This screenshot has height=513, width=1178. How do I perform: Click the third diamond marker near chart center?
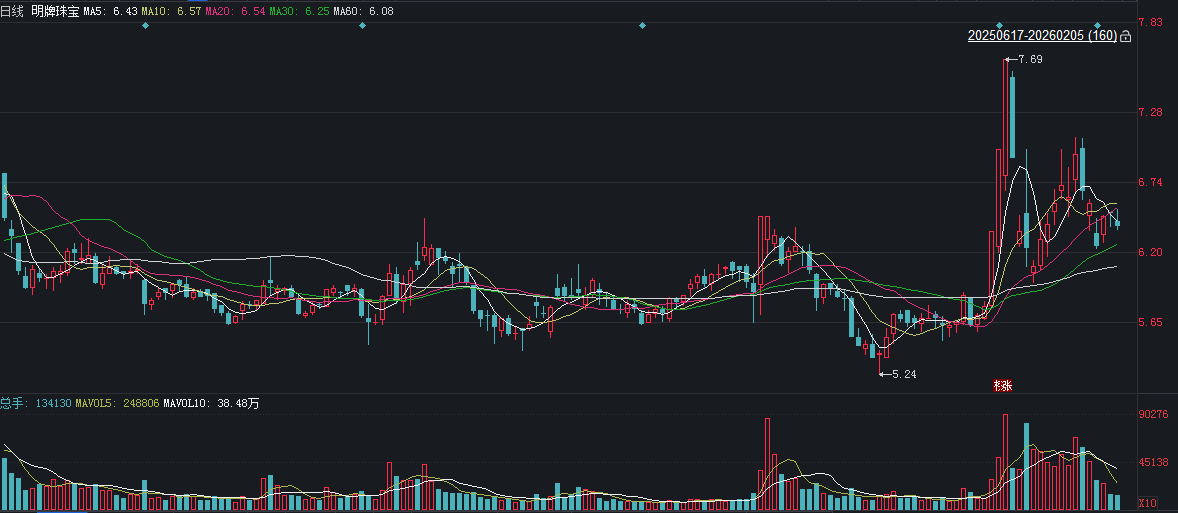coord(642,25)
